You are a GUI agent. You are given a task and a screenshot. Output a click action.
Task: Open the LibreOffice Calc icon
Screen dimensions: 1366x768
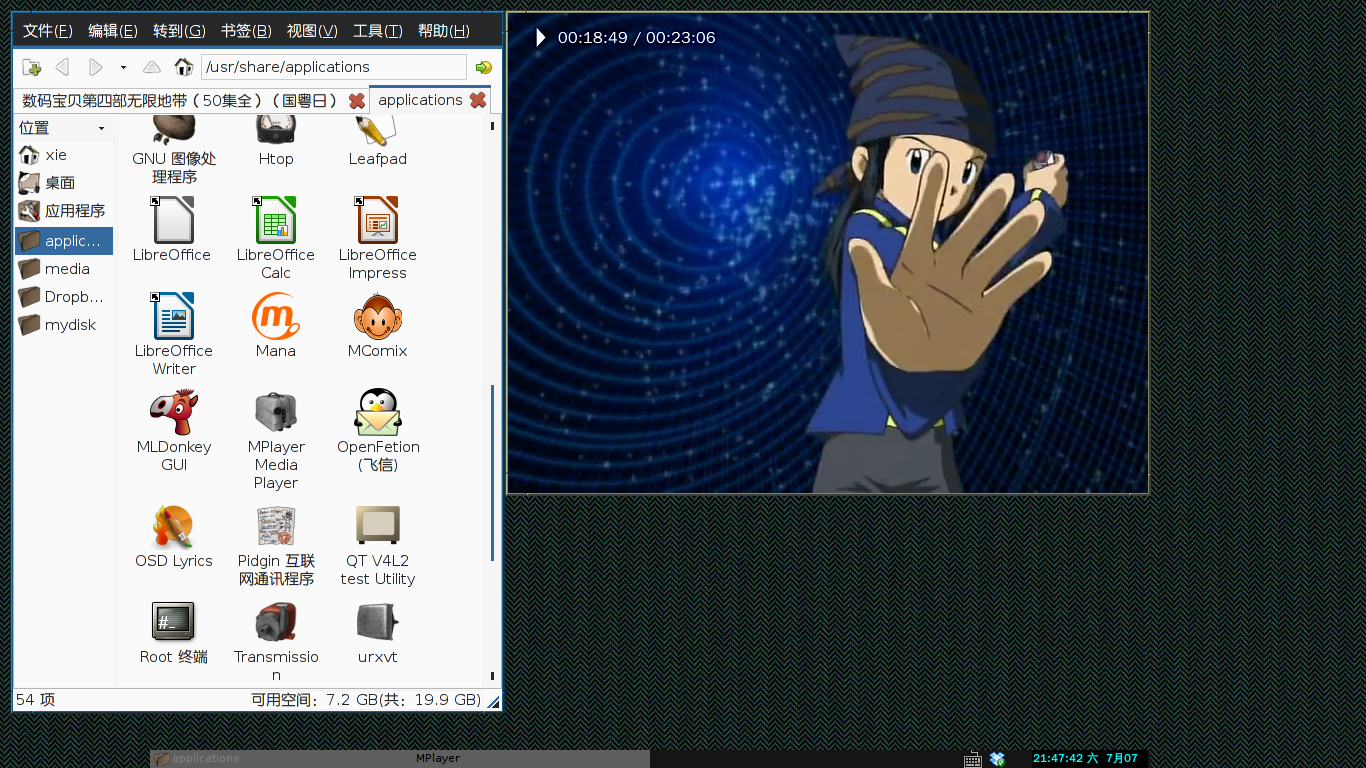pyautogui.click(x=276, y=220)
